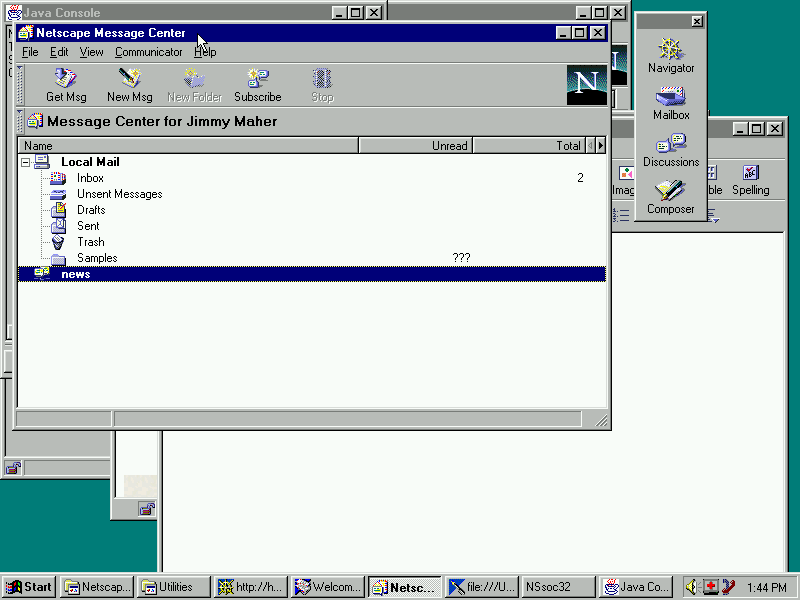Viewport: 800px width, 600px height.
Task: Switch to the Netscap... folder taskbar button
Action: click(x=97, y=587)
